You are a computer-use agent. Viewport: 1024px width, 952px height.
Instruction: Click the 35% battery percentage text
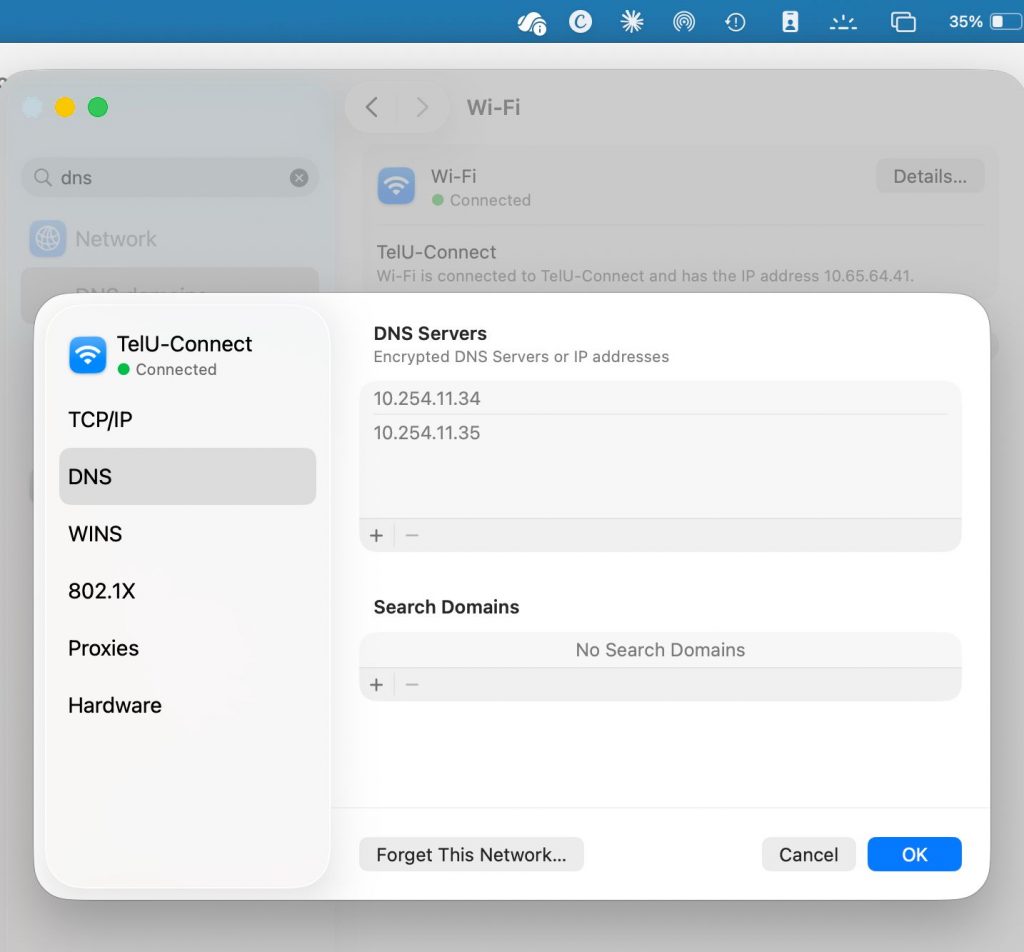965,22
